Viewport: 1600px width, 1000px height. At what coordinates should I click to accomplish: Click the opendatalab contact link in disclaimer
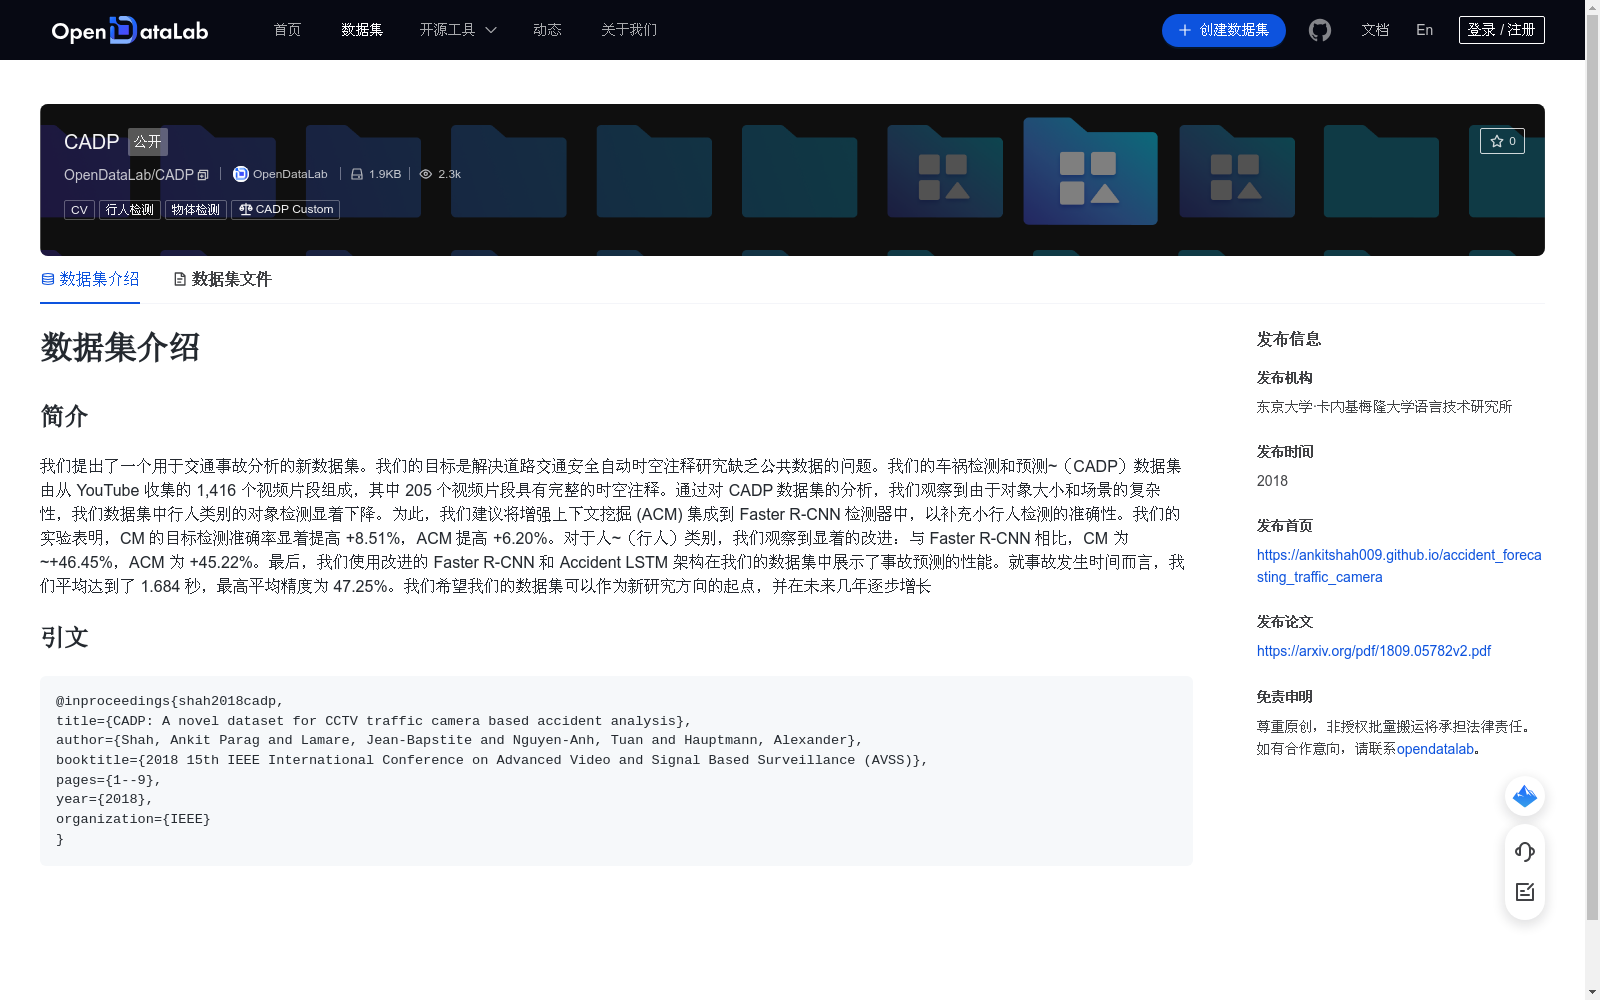pos(1436,748)
